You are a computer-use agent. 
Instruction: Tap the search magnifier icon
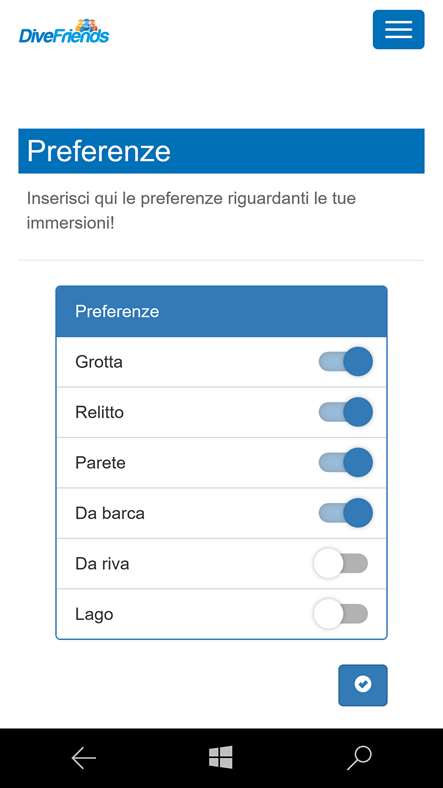[x=359, y=758]
